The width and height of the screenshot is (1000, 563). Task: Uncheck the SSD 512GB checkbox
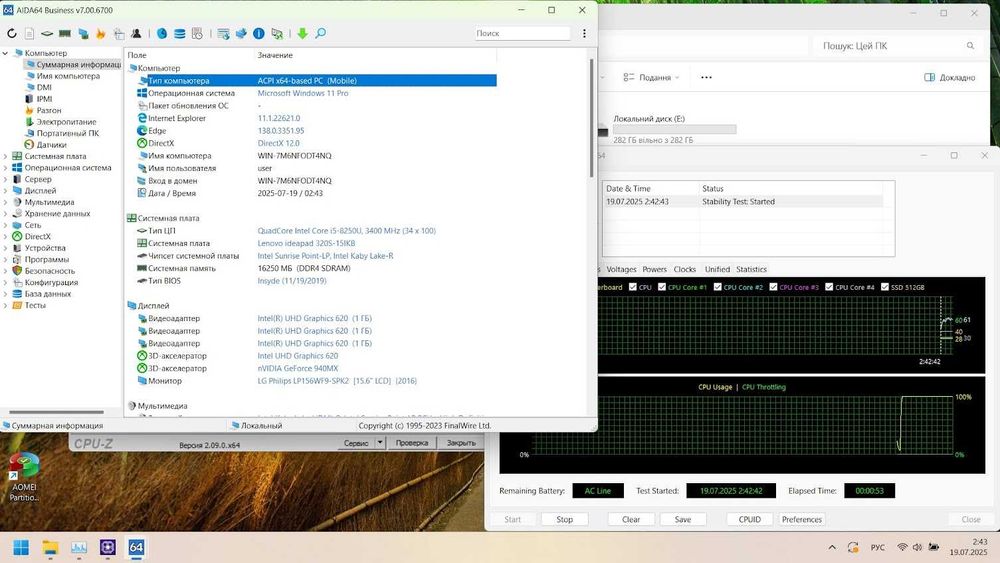tap(885, 287)
